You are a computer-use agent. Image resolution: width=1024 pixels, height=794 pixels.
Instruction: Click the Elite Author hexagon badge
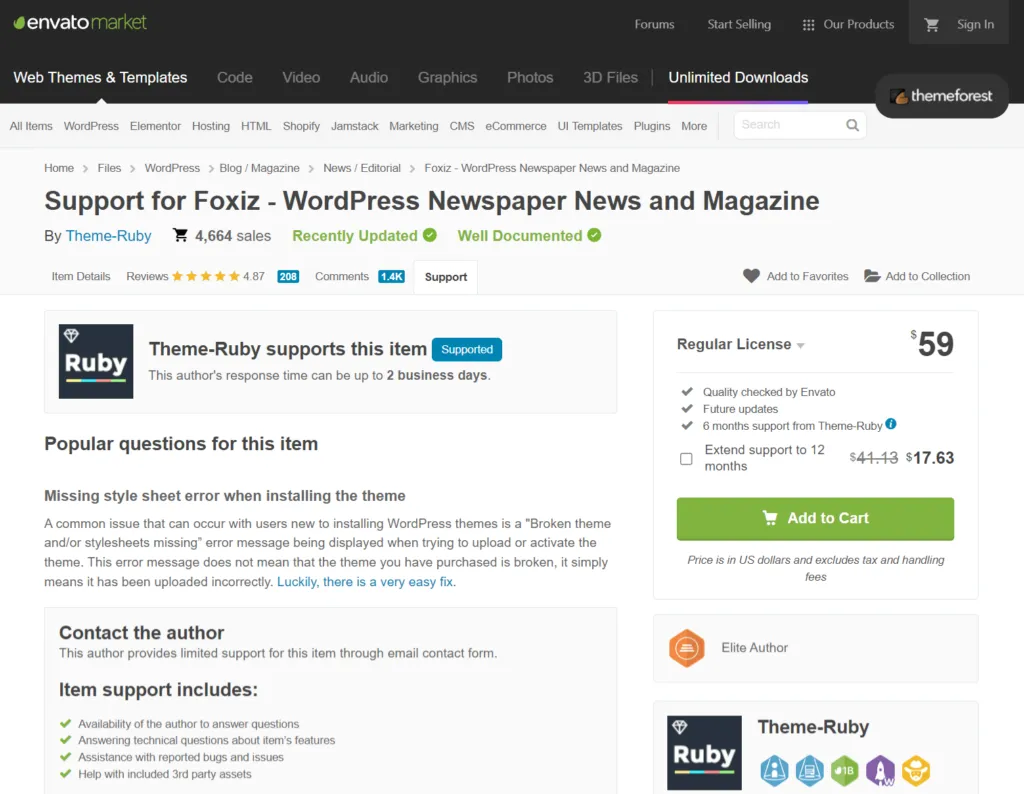(687, 648)
